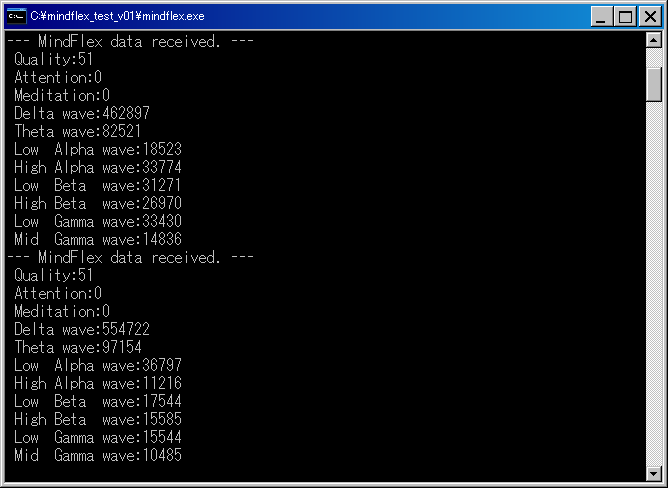The width and height of the screenshot is (668, 488).
Task: Click the scrollbar up arrow
Action: coord(654,40)
